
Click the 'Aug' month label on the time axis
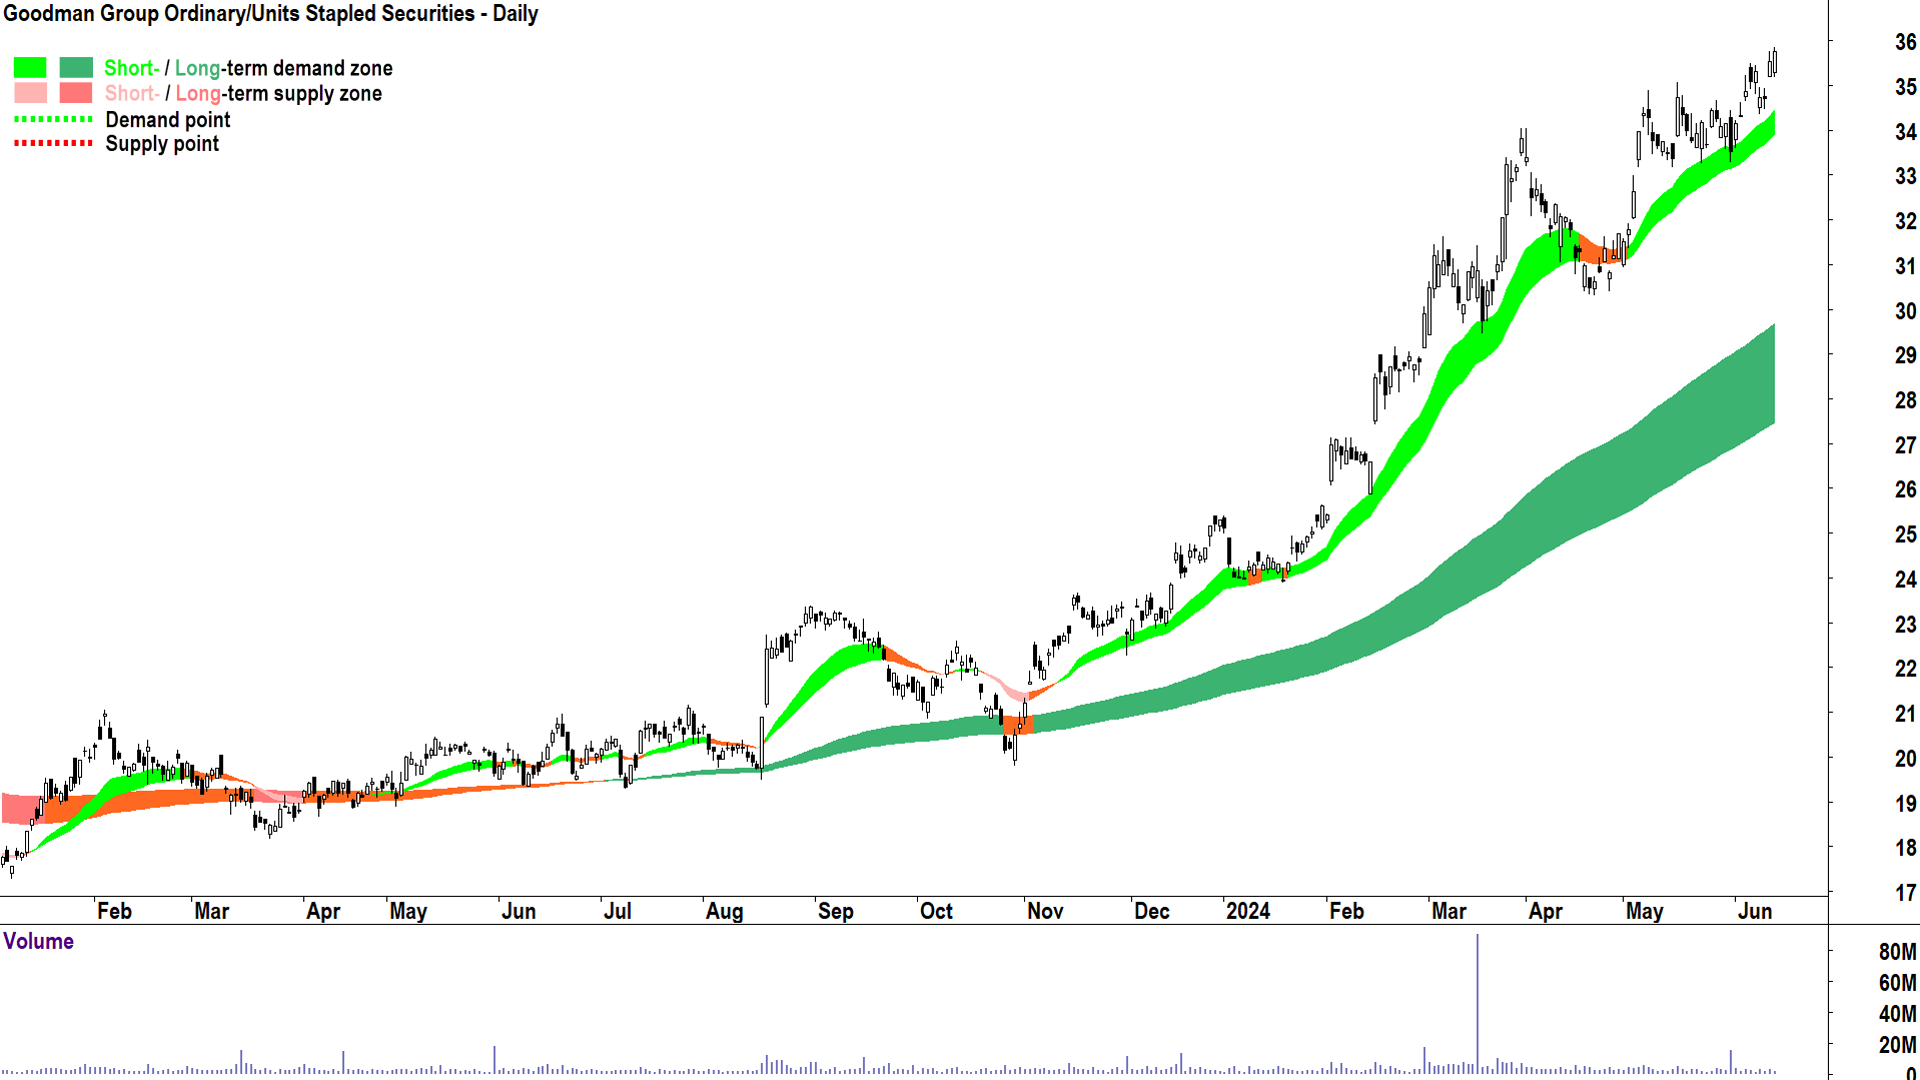724,911
